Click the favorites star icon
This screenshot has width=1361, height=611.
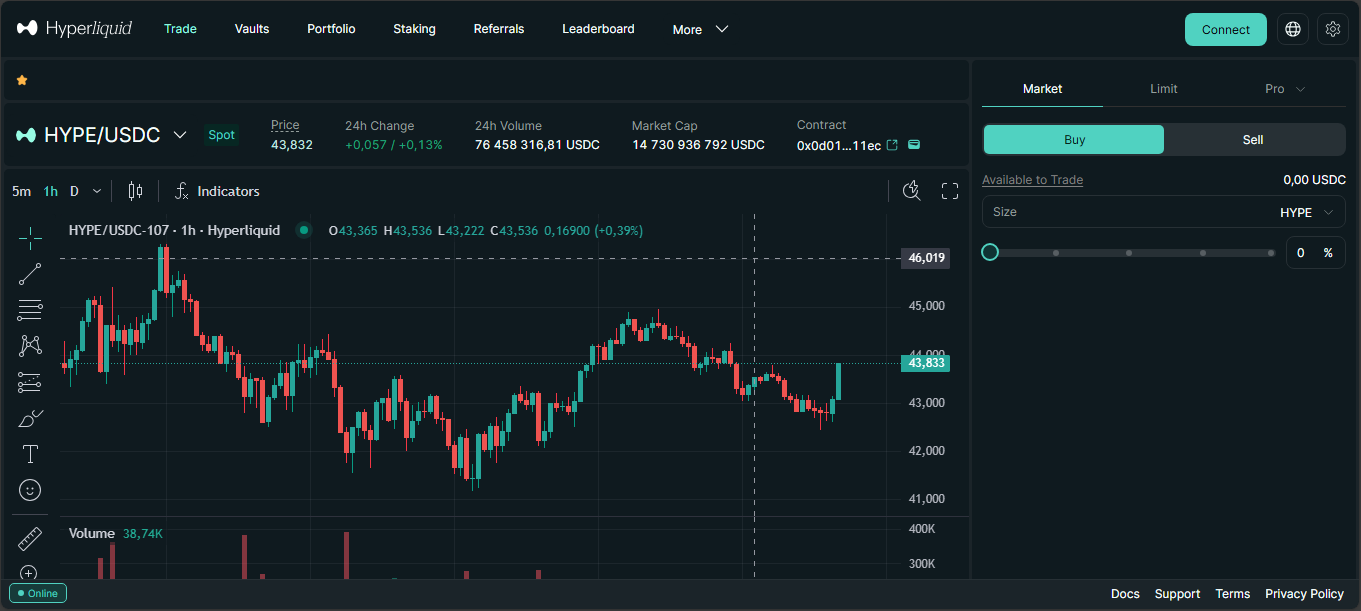22,80
